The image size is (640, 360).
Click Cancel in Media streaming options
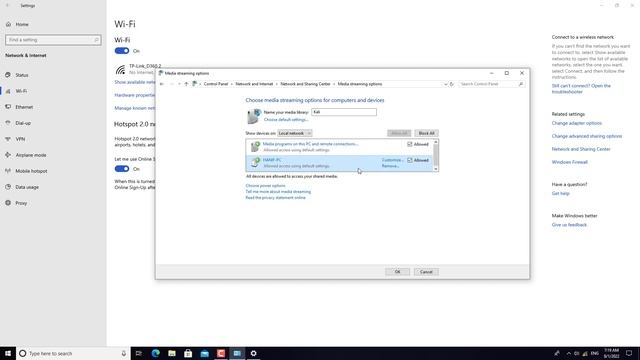(426, 272)
